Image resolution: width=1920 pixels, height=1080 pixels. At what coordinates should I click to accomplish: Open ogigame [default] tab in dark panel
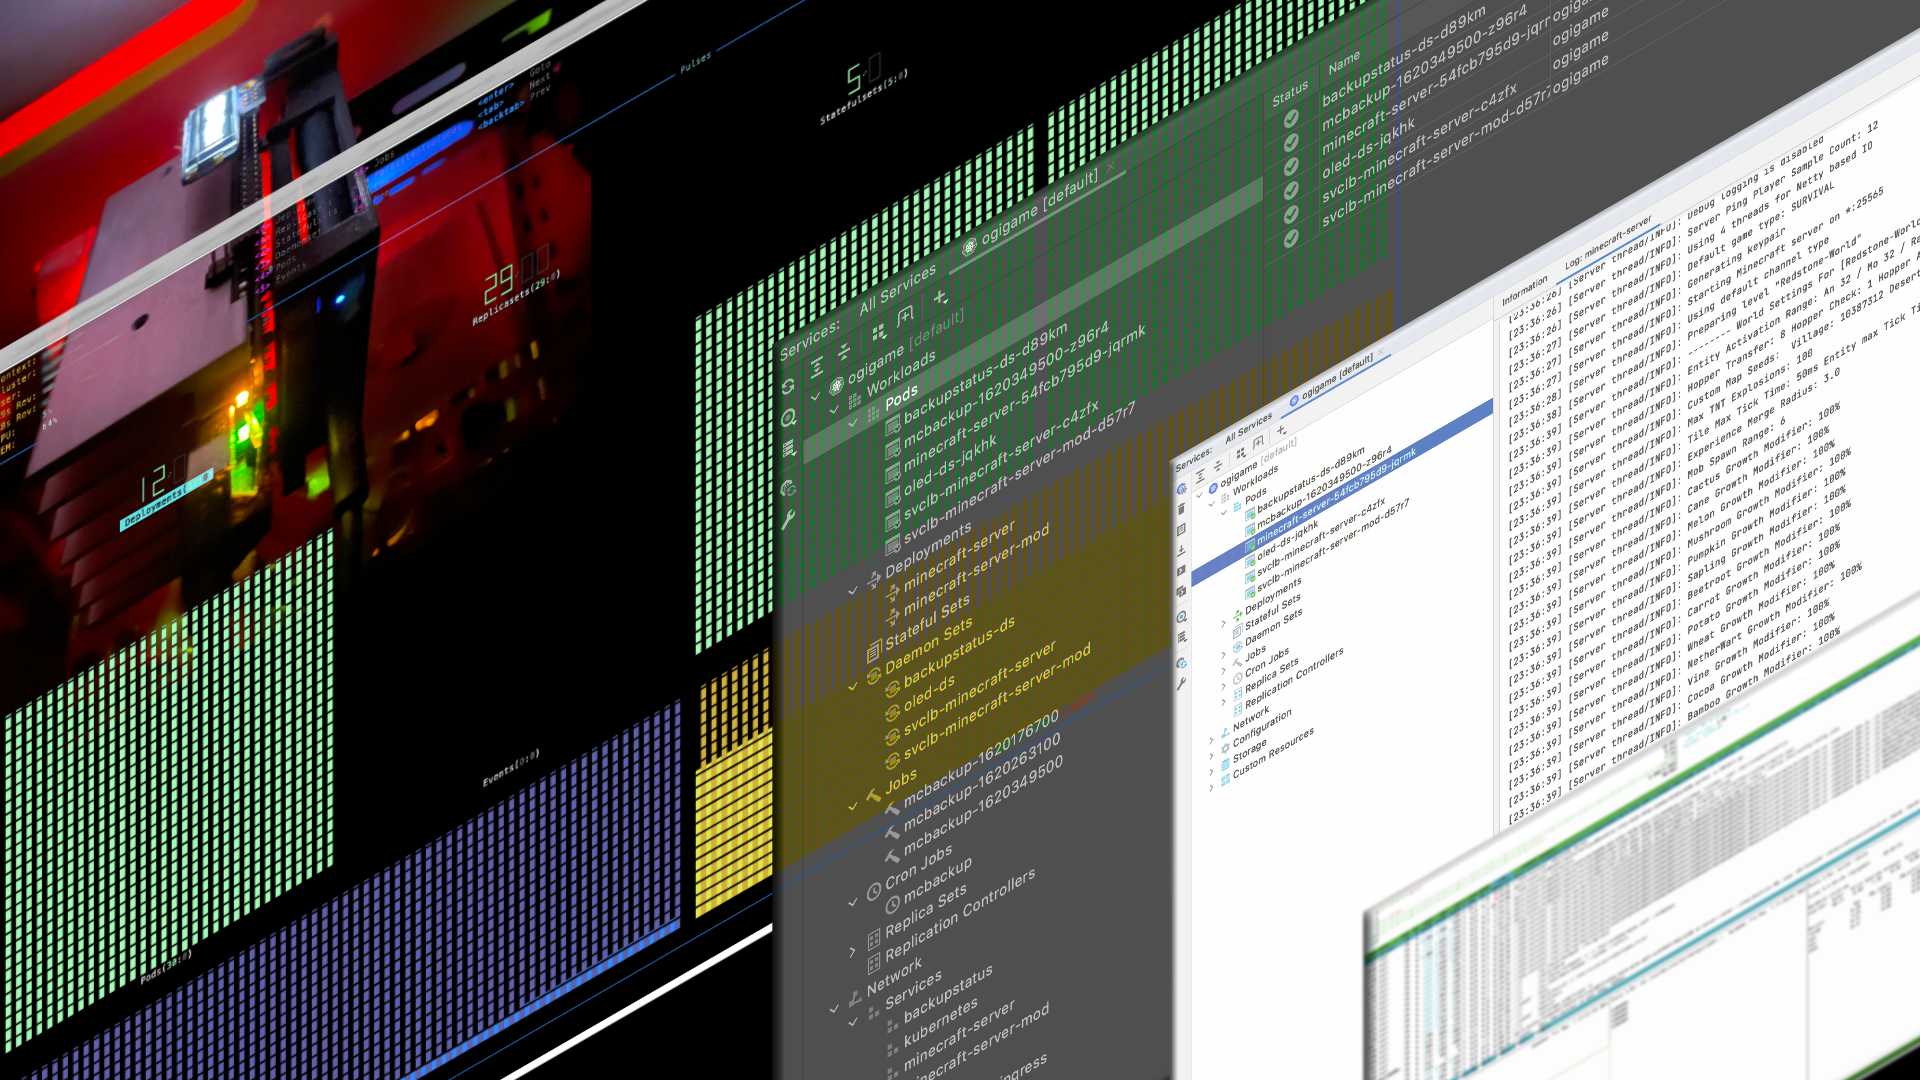(1040, 209)
